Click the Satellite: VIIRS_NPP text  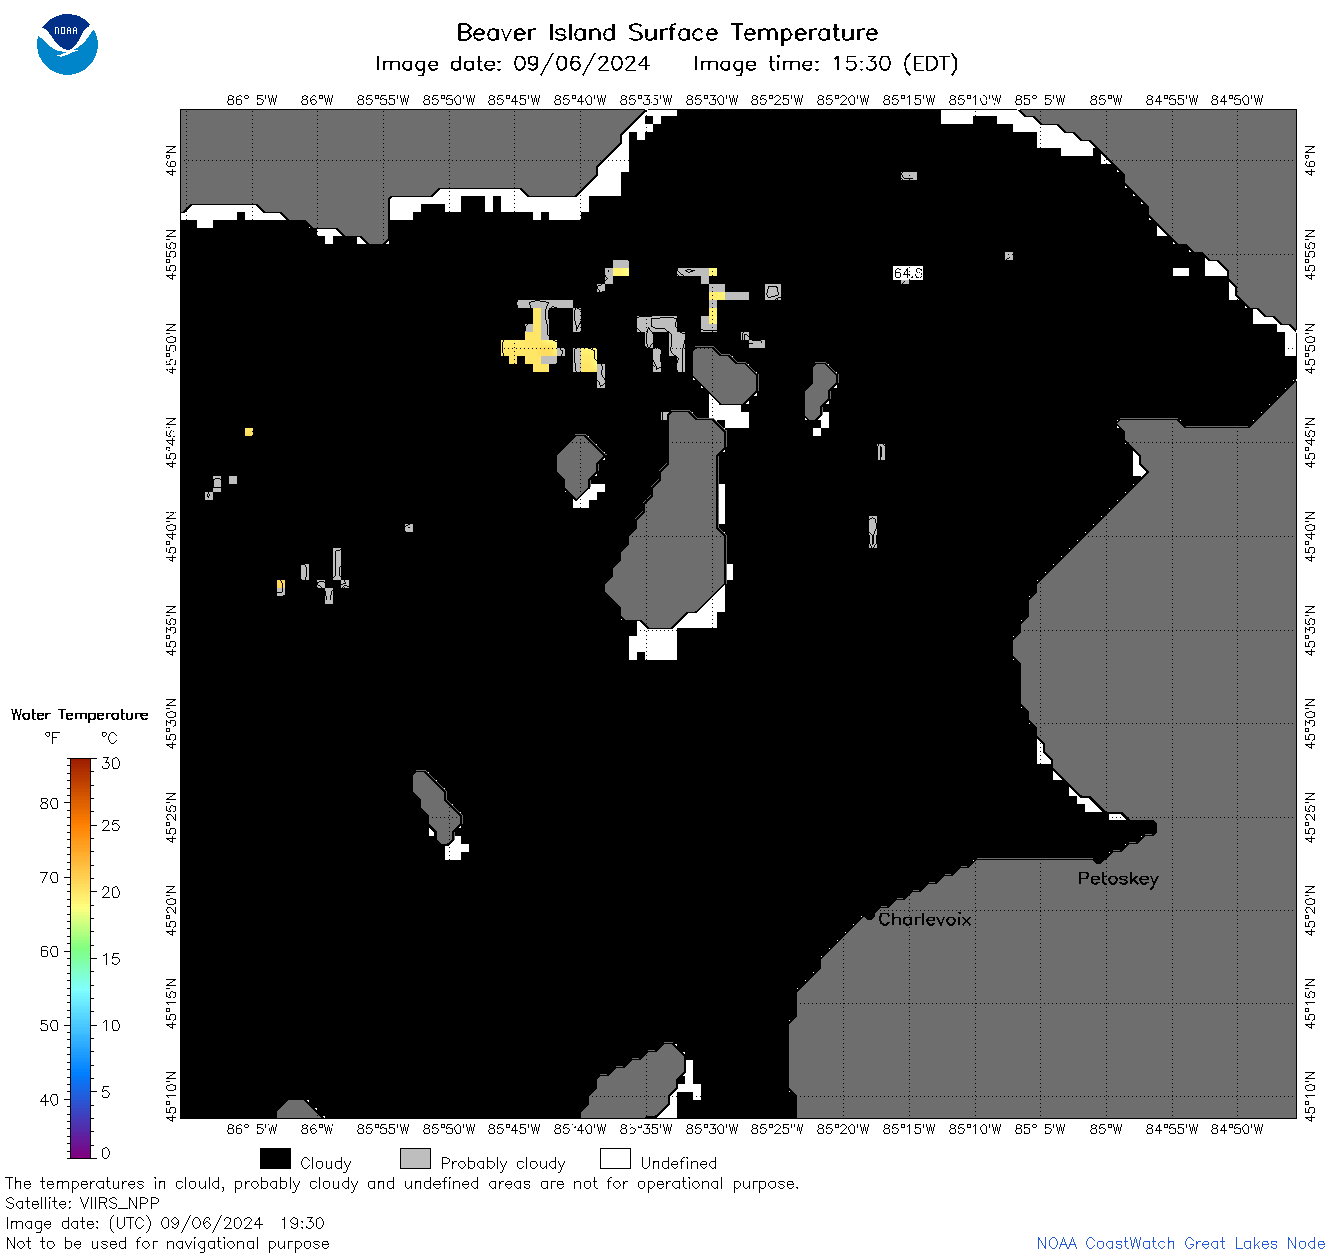point(82,1204)
